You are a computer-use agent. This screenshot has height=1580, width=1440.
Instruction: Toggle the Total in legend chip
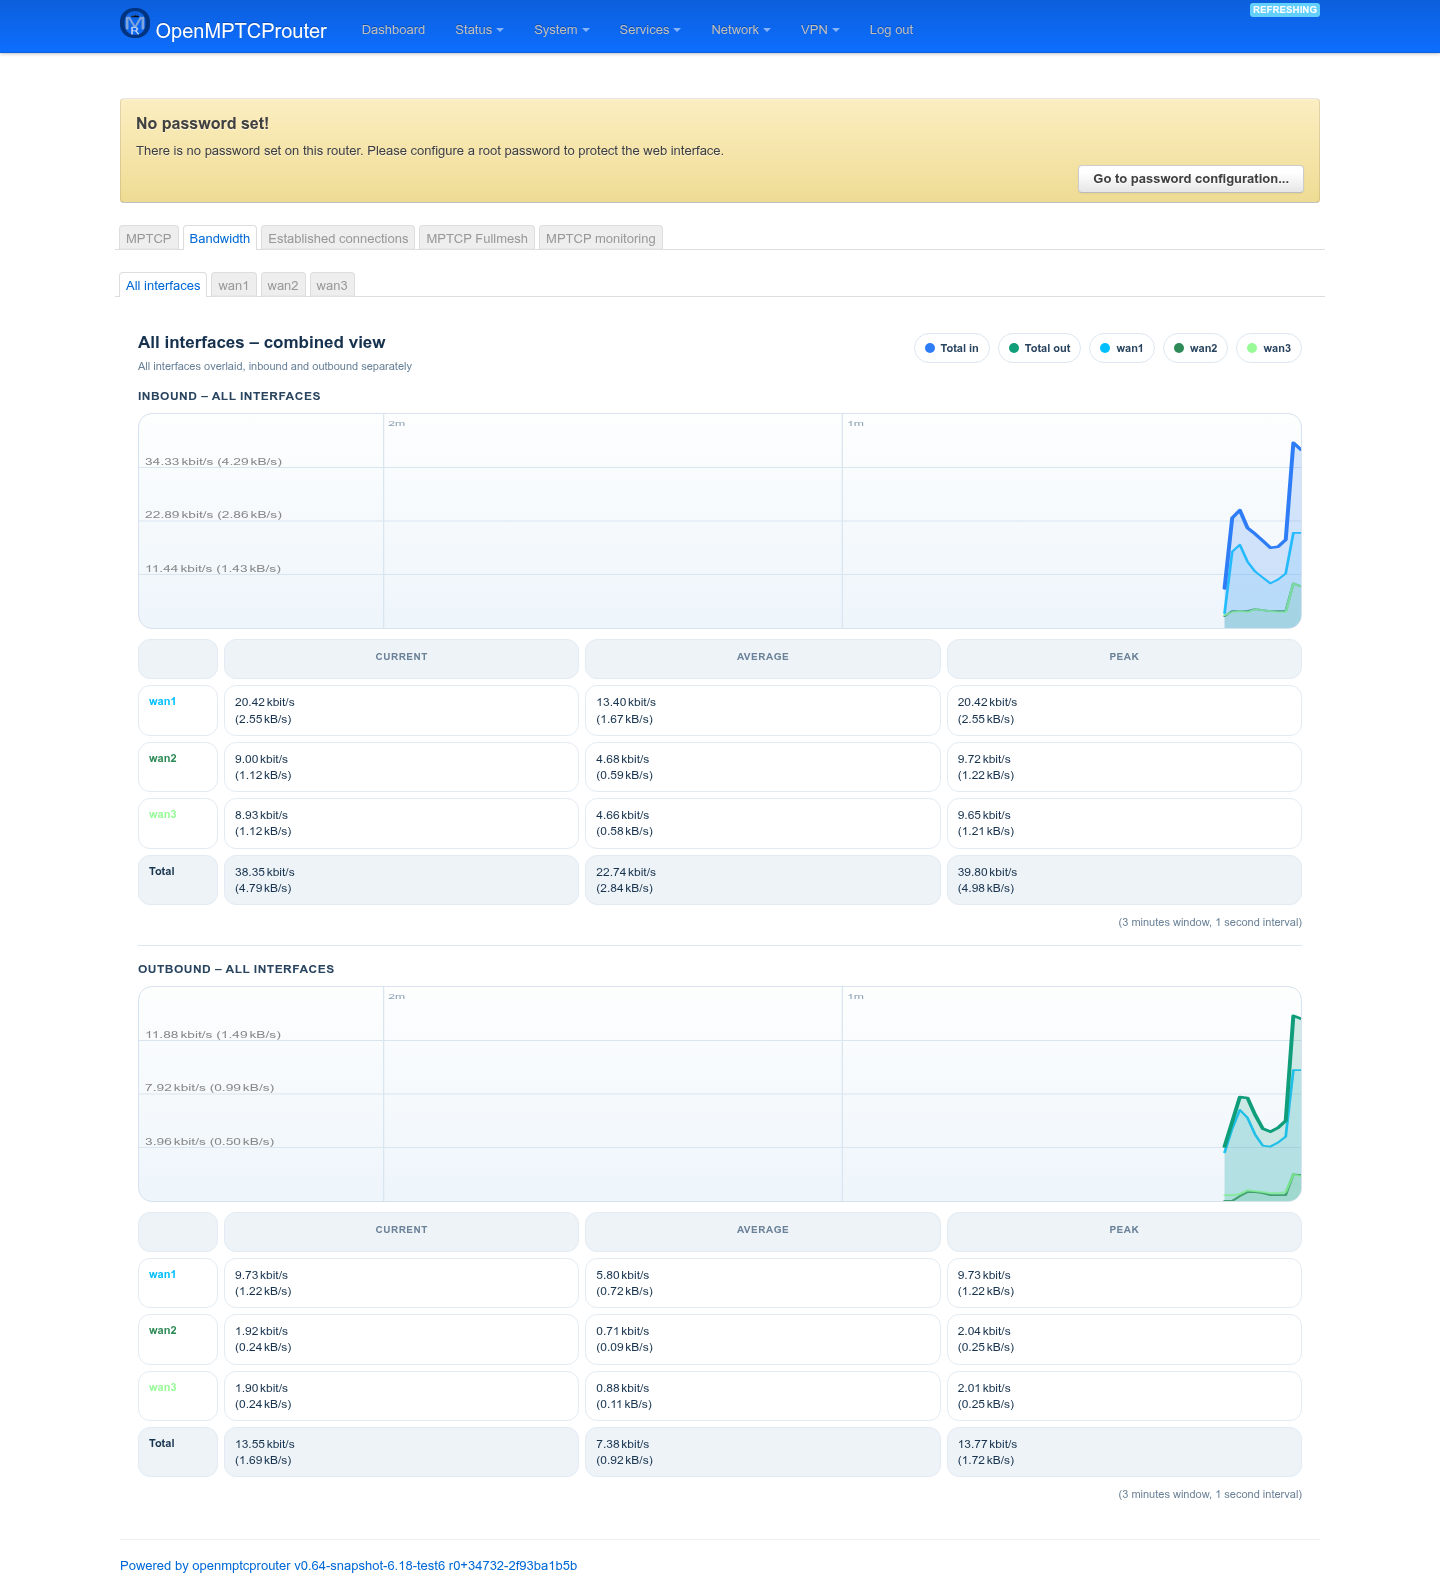(x=952, y=348)
